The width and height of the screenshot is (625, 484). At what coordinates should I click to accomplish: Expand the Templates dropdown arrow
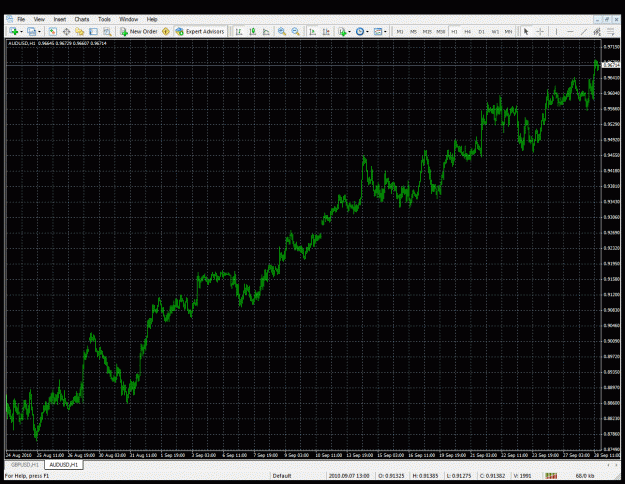(x=385, y=31)
